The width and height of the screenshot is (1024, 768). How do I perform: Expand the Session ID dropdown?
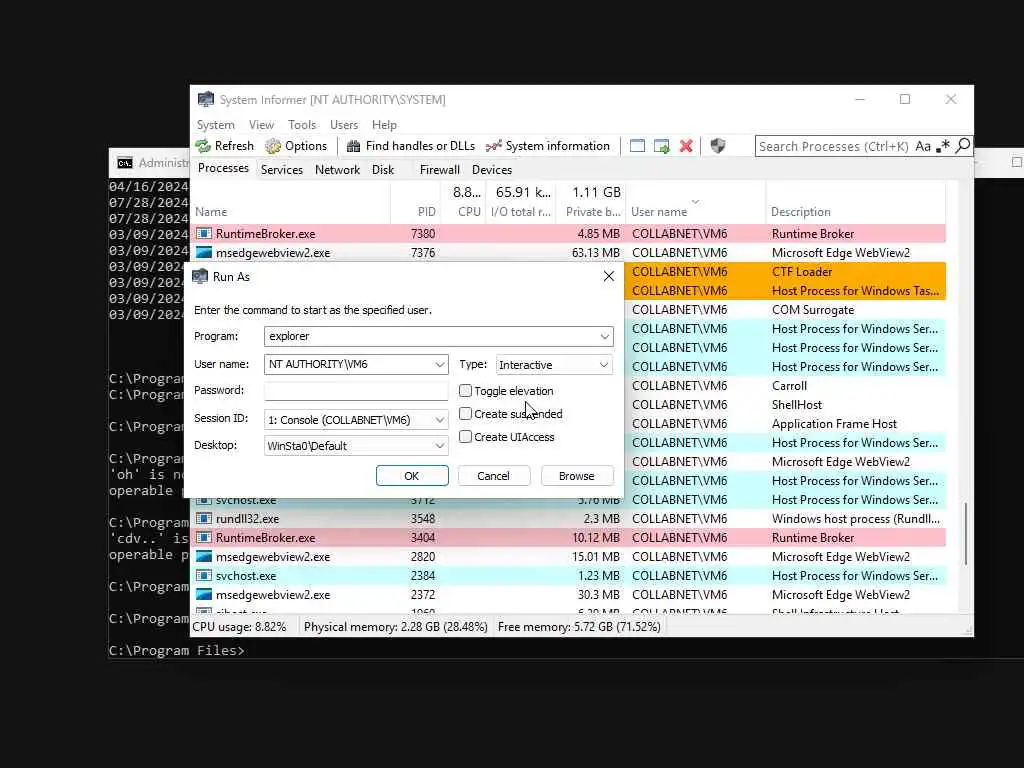coord(440,420)
